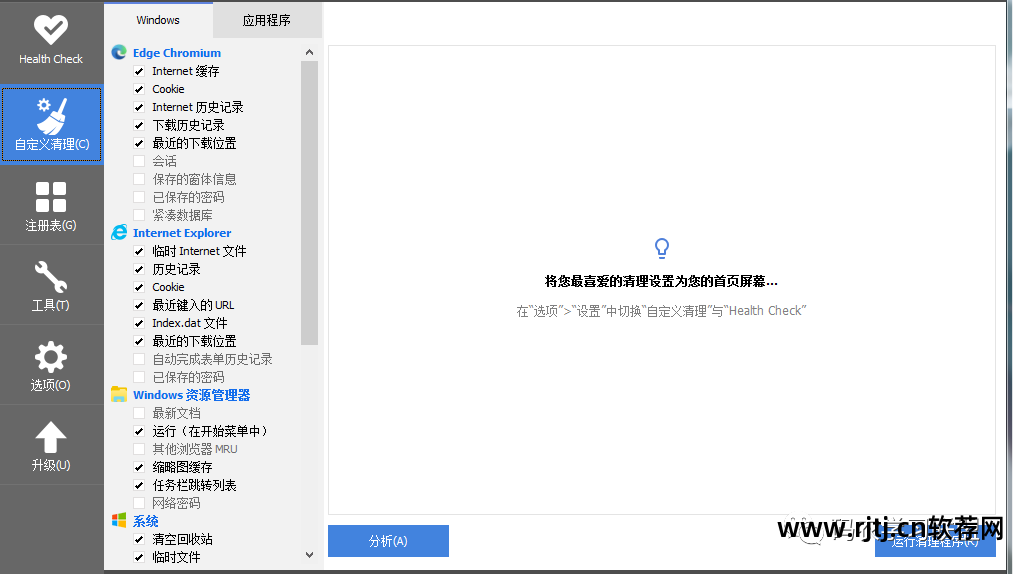Enable 网络密码 checkbox
This screenshot has width=1013, height=574.
tap(139, 503)
